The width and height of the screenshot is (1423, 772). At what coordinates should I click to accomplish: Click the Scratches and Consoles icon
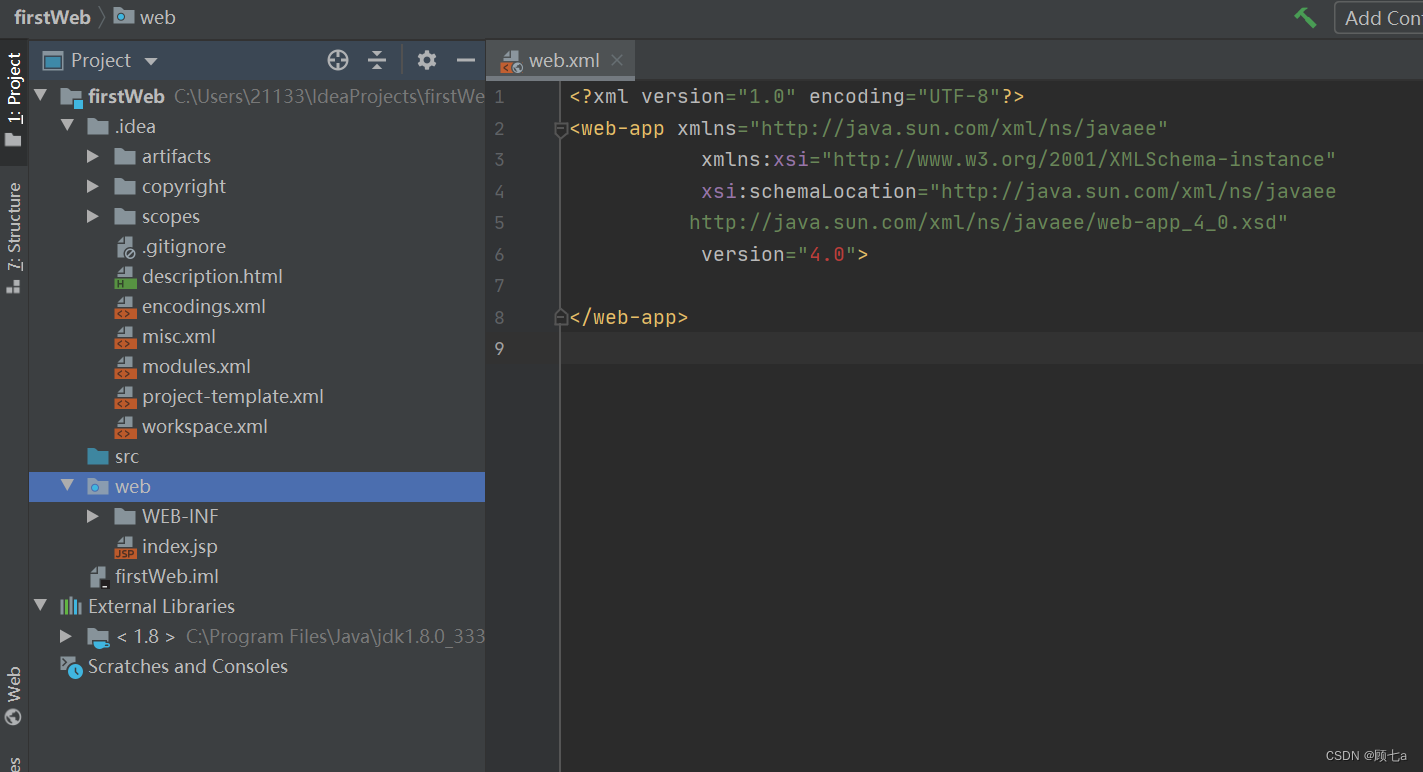[71, 667]
